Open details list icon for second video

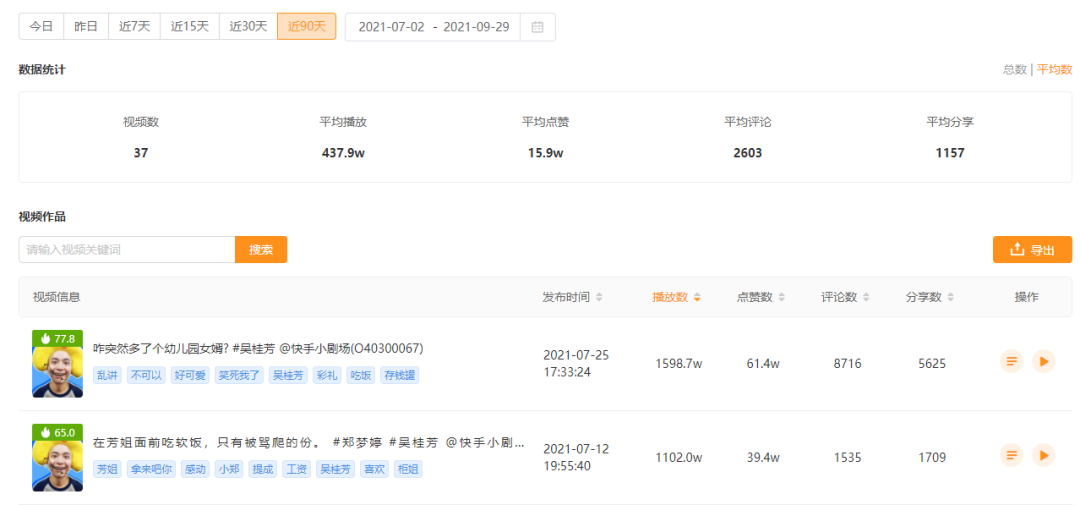tap(1011, 455)
